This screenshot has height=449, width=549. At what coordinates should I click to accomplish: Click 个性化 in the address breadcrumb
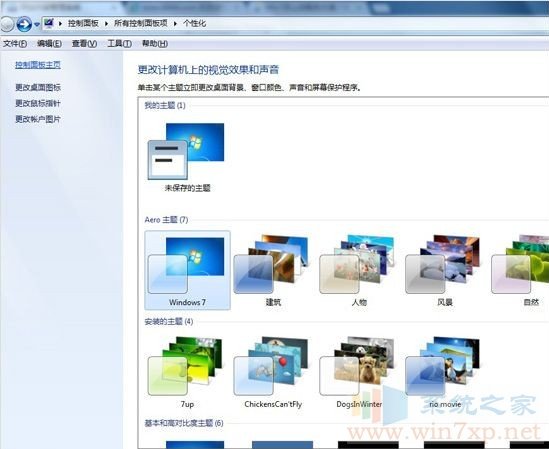(194, 23)
